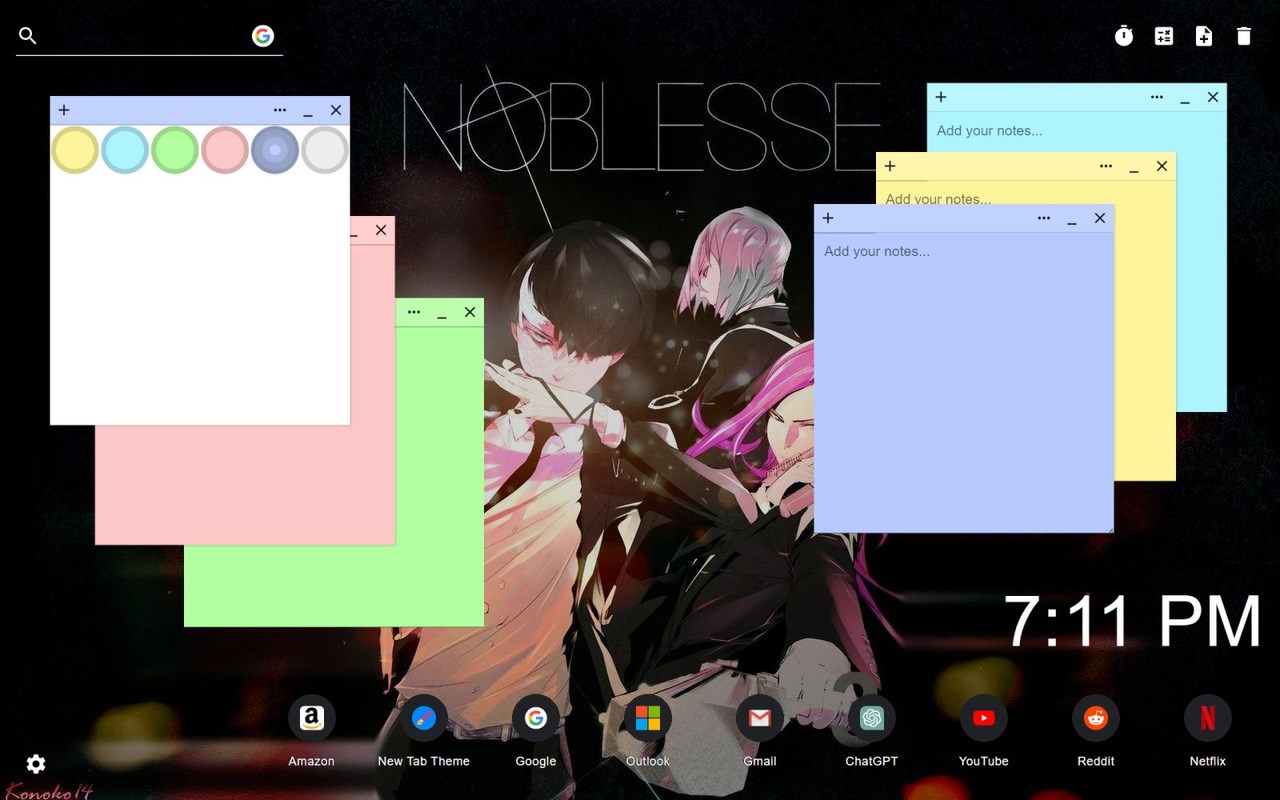Open ChatGPT shortcut
1280x800 pixels.
[872, 718]
